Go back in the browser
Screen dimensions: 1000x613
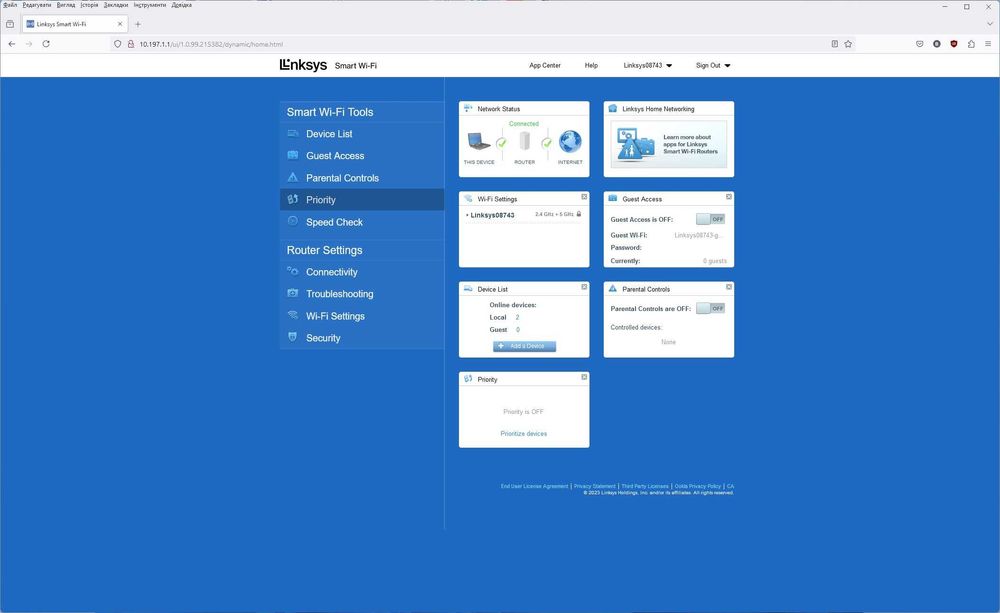click(x=11, y=44)
